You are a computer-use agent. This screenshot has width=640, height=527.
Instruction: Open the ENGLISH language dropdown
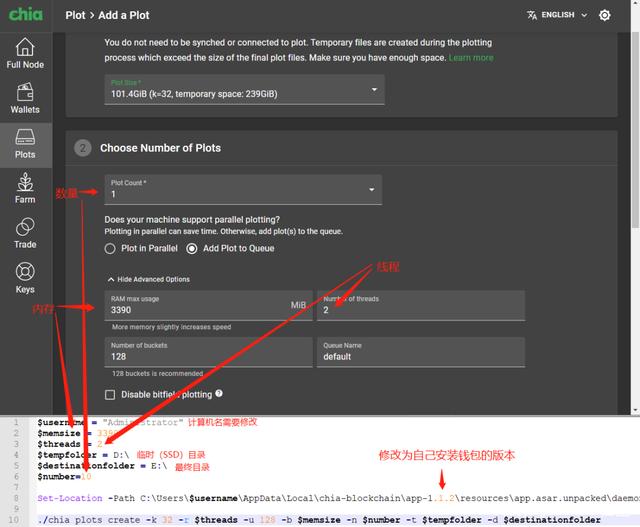pos(558,15)
